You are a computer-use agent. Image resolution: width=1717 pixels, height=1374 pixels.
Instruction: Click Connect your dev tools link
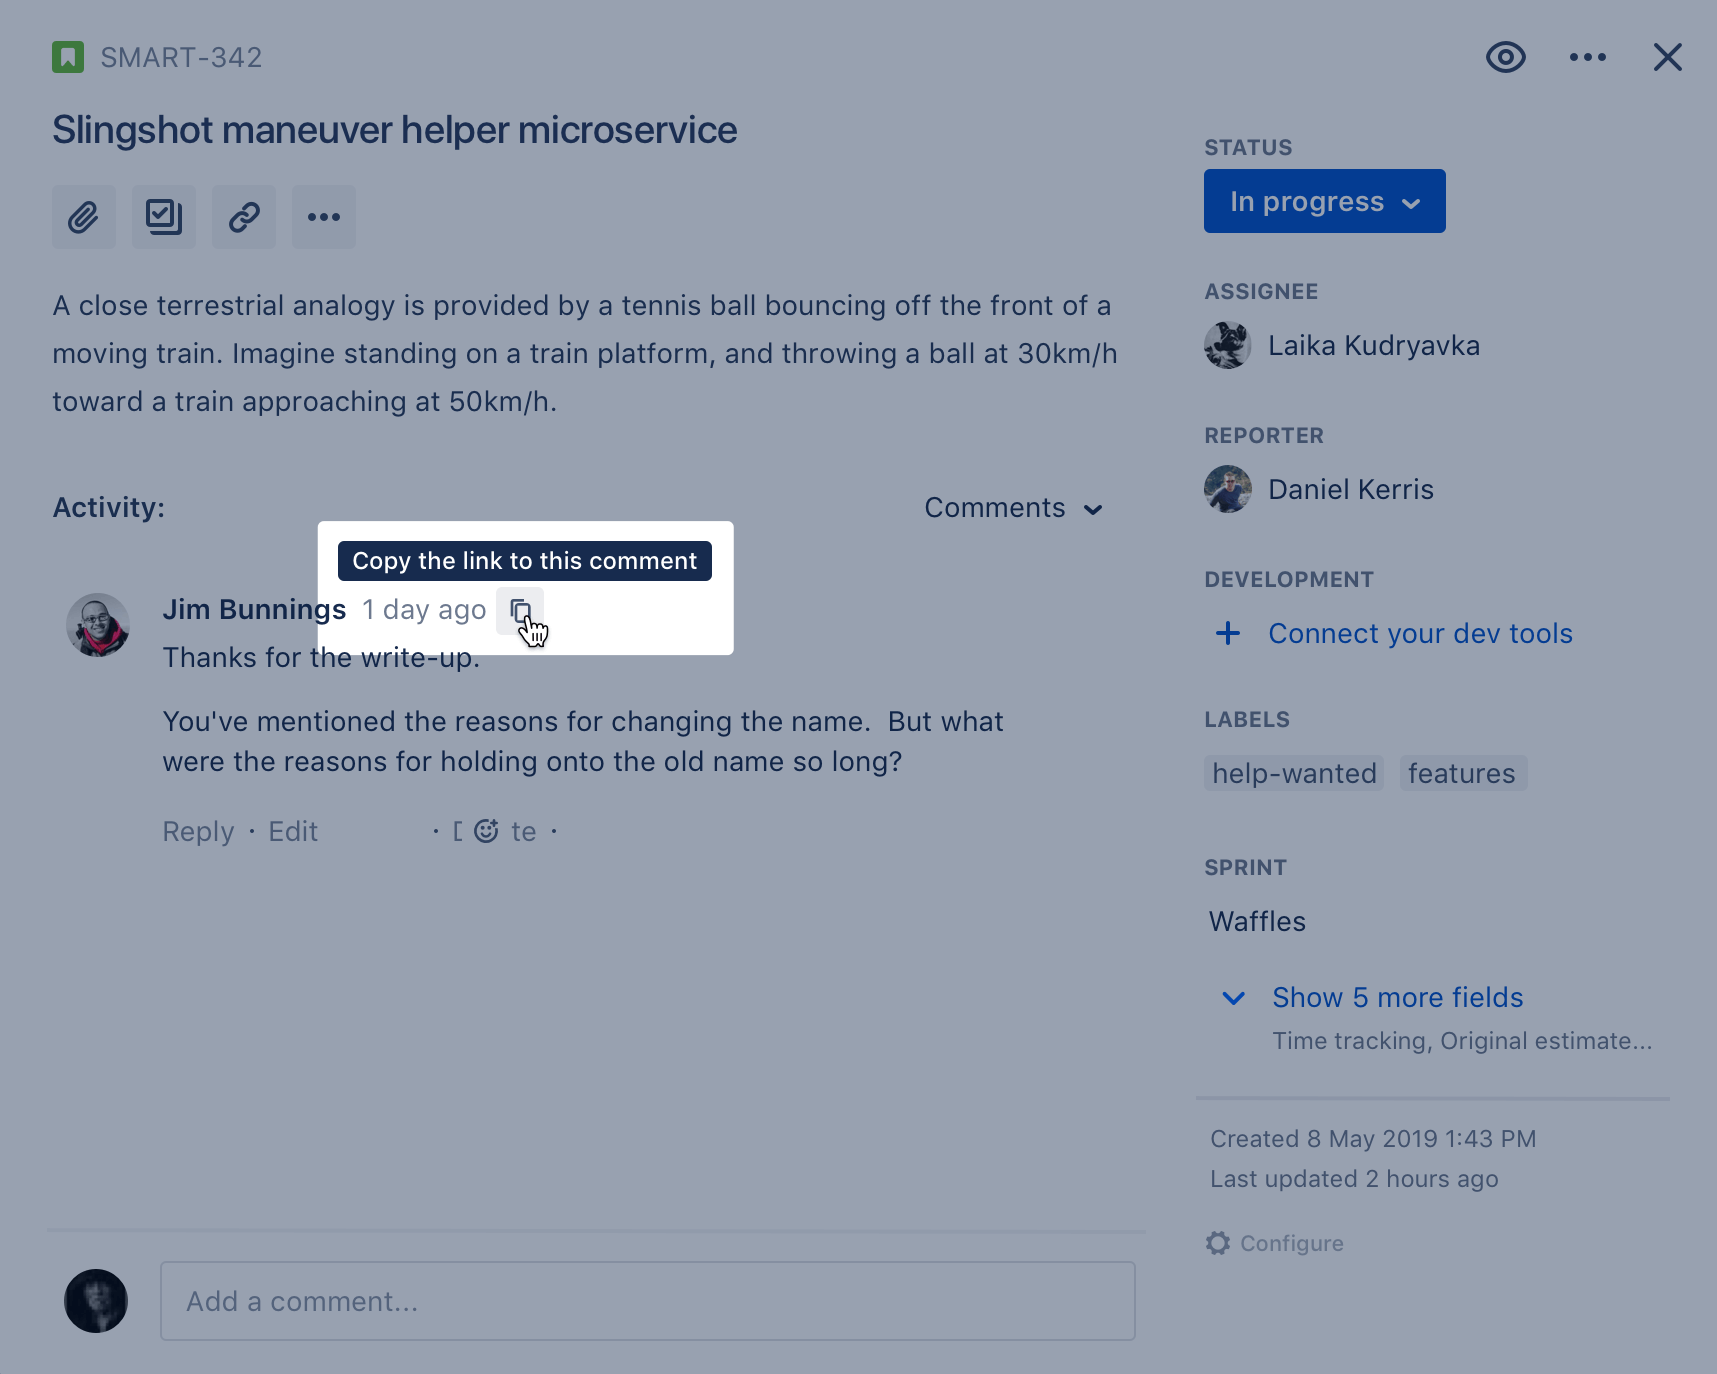pos(1419,634)
